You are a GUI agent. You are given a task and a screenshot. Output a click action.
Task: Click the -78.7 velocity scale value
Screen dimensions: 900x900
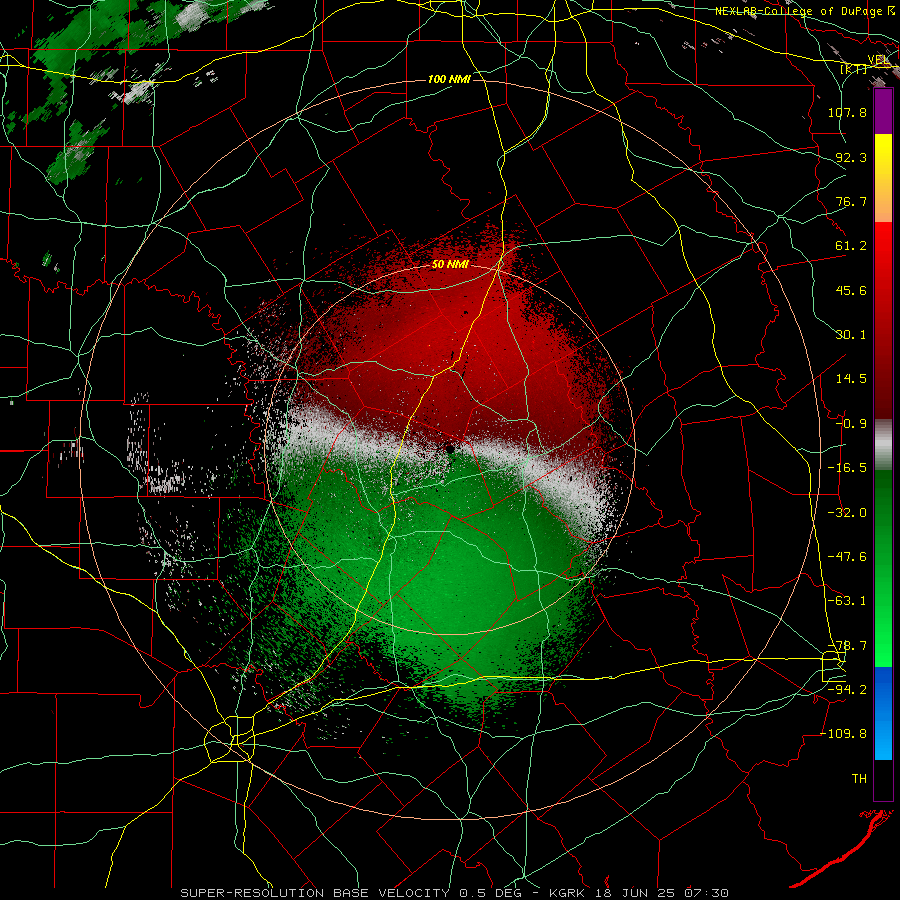[847, 646]
